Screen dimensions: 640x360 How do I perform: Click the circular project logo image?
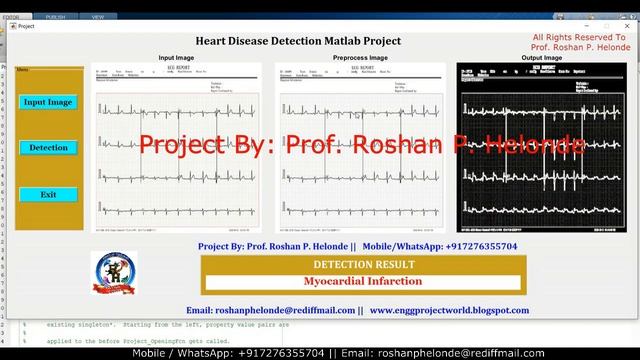pos(114,273)
